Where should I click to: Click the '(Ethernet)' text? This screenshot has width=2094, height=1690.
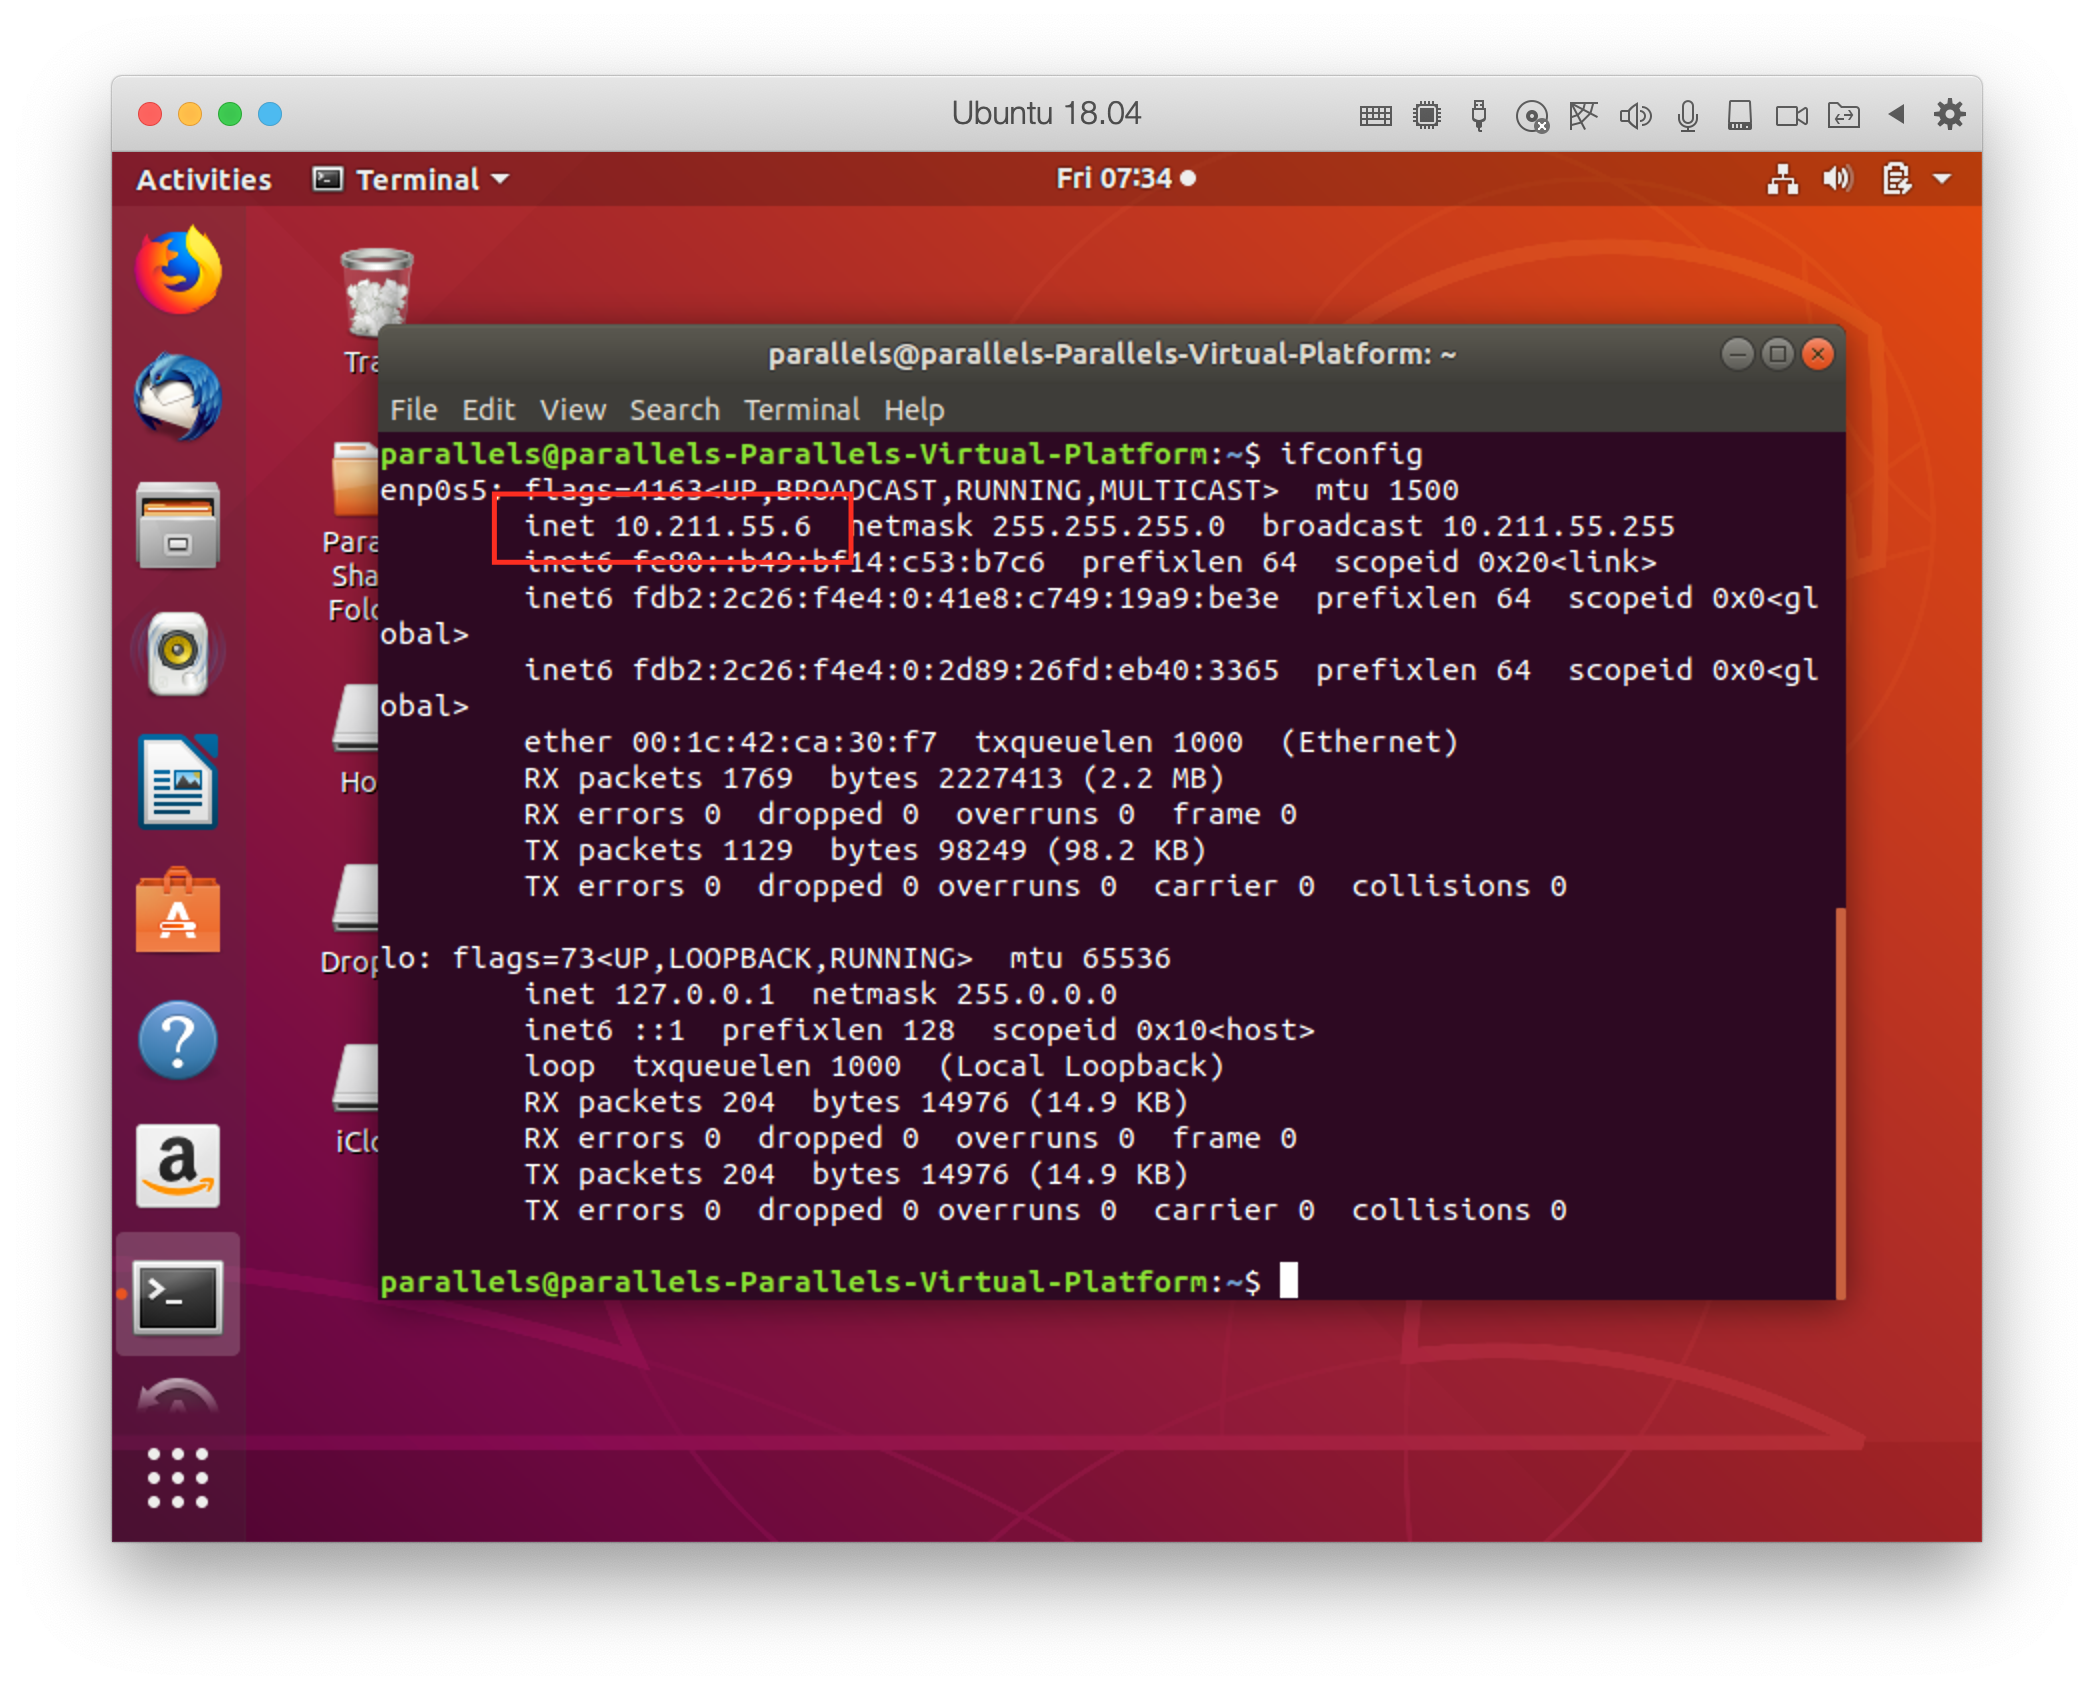click(x=1369, y=742)
